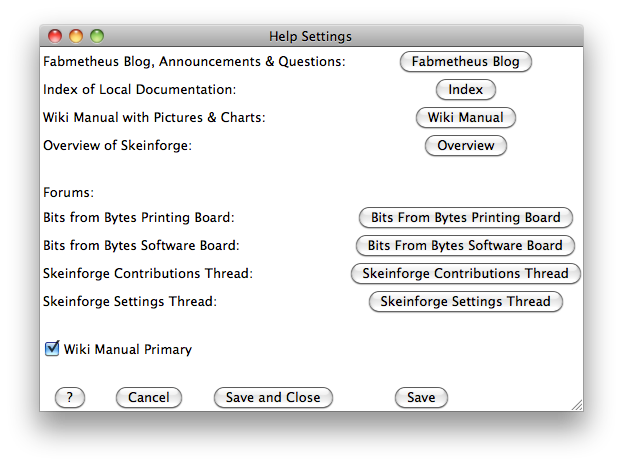The image size is (623, 466).
Task: Click 'Wiki Manual with Pictures & Charts:' label
Action: (x=154, y=118)
